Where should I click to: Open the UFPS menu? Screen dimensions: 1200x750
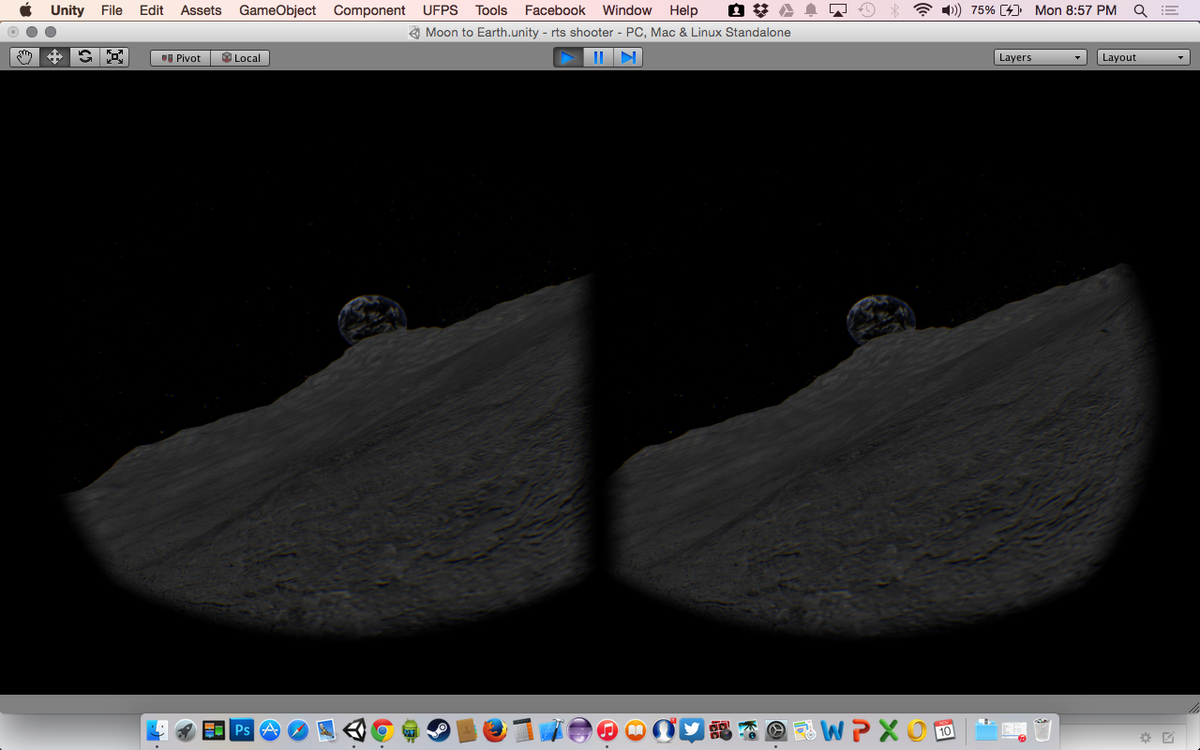click(x=440, y=10)
